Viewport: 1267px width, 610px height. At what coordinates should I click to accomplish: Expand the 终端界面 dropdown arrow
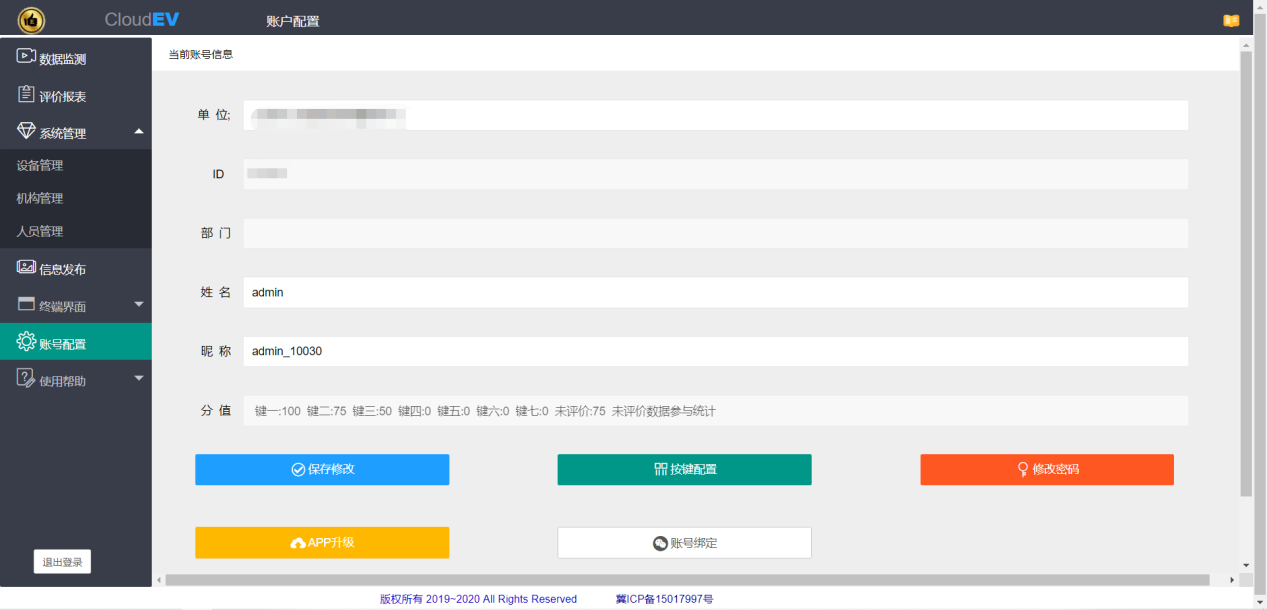[x=140, y=304]
